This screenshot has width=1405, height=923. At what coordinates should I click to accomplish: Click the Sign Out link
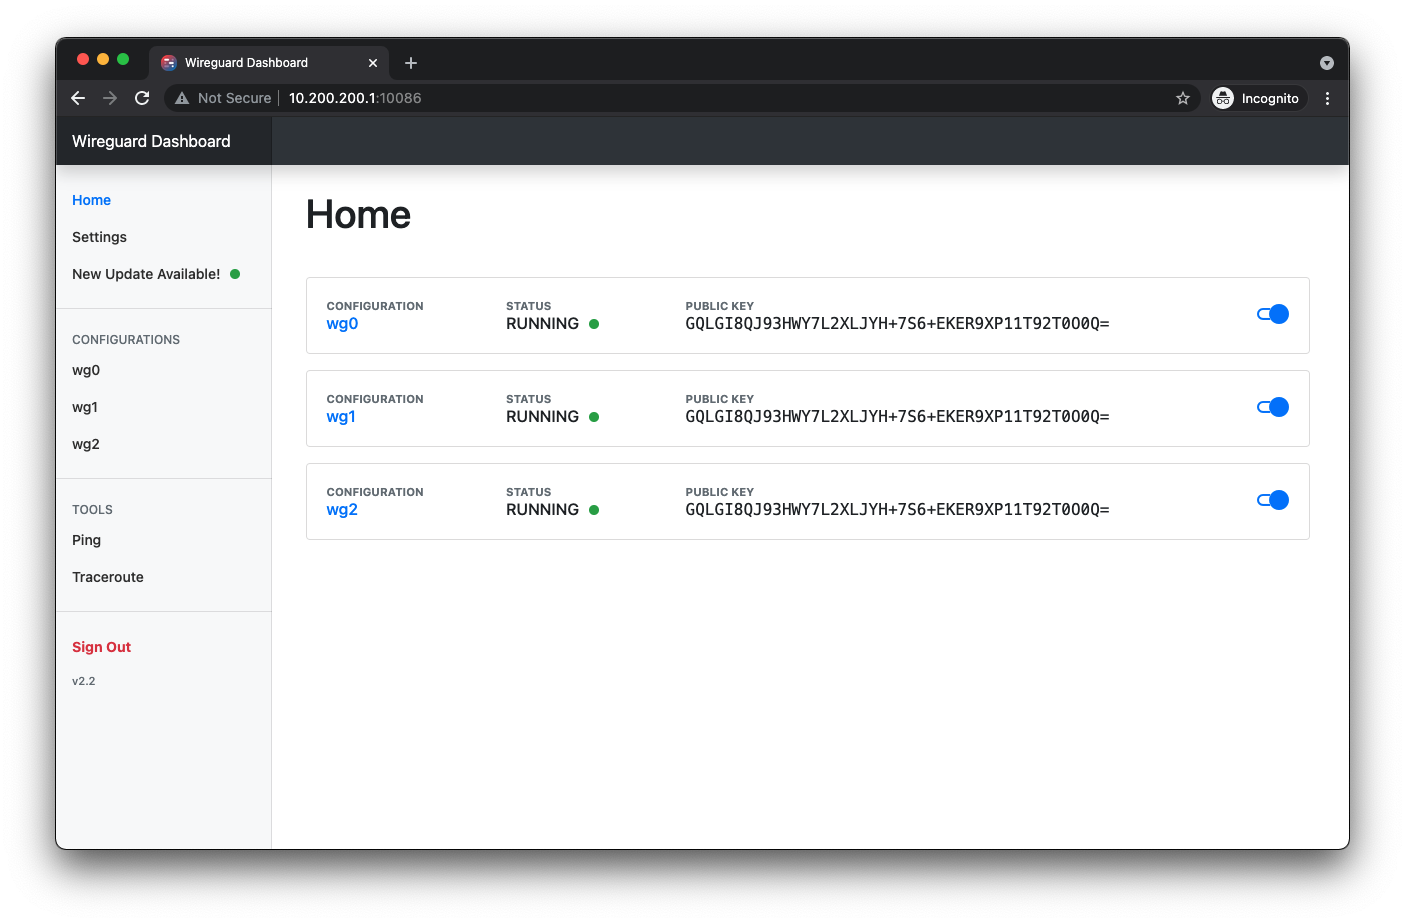(x=101, y=647)
